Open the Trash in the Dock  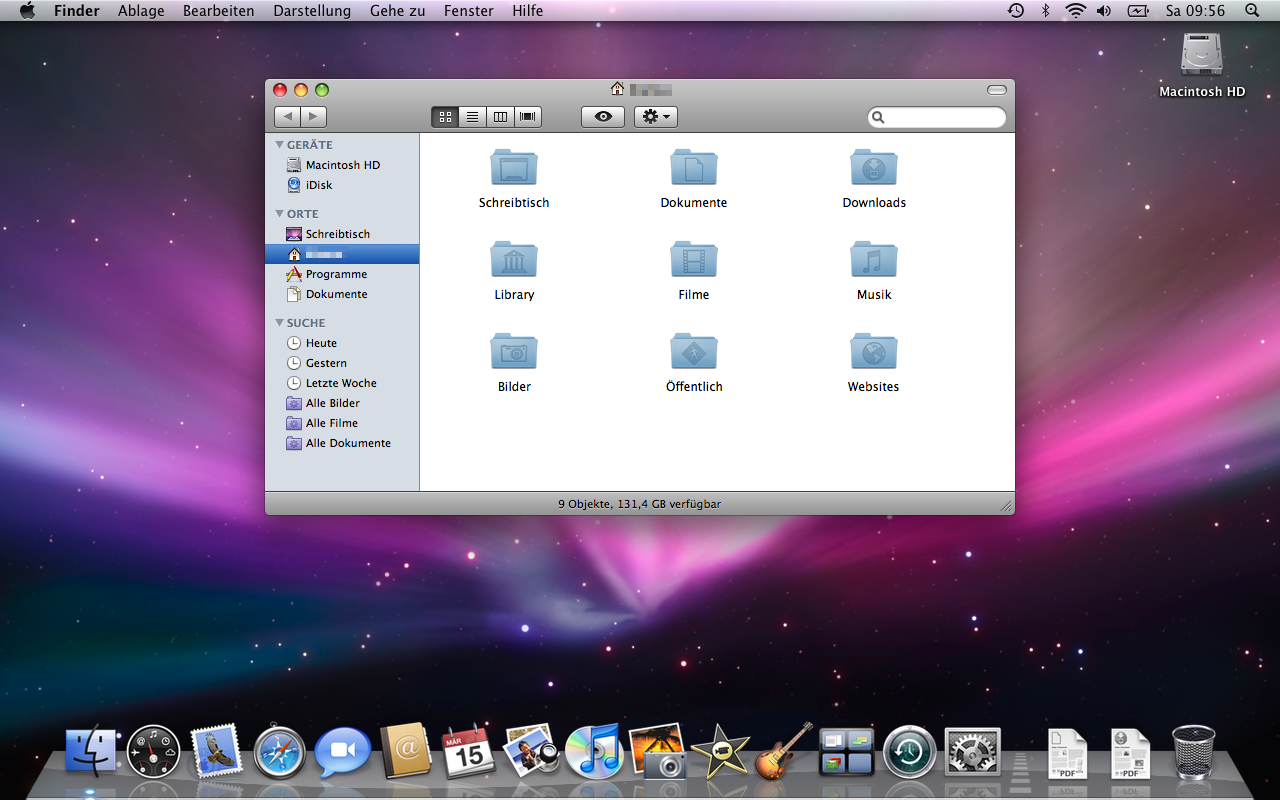1193,753
